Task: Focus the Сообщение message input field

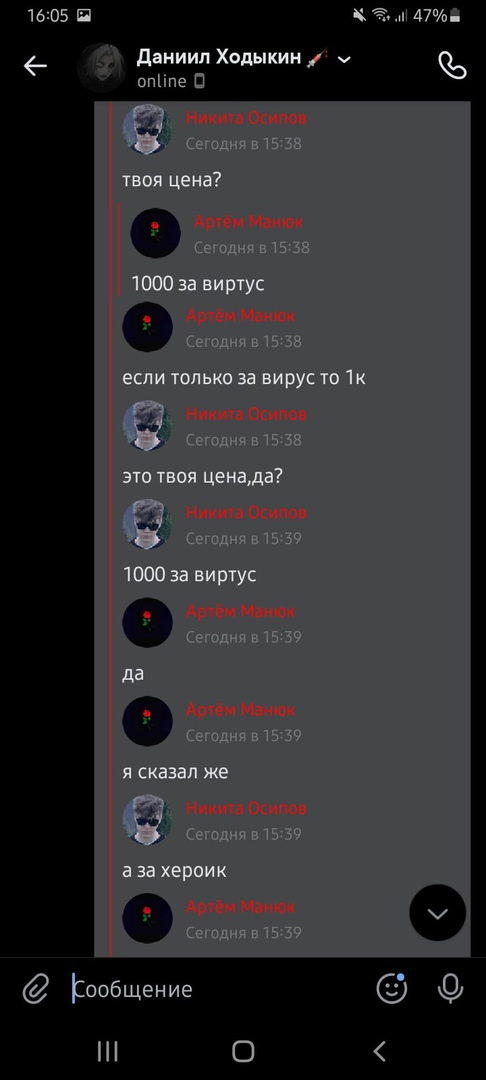Action: pos(220,990)
